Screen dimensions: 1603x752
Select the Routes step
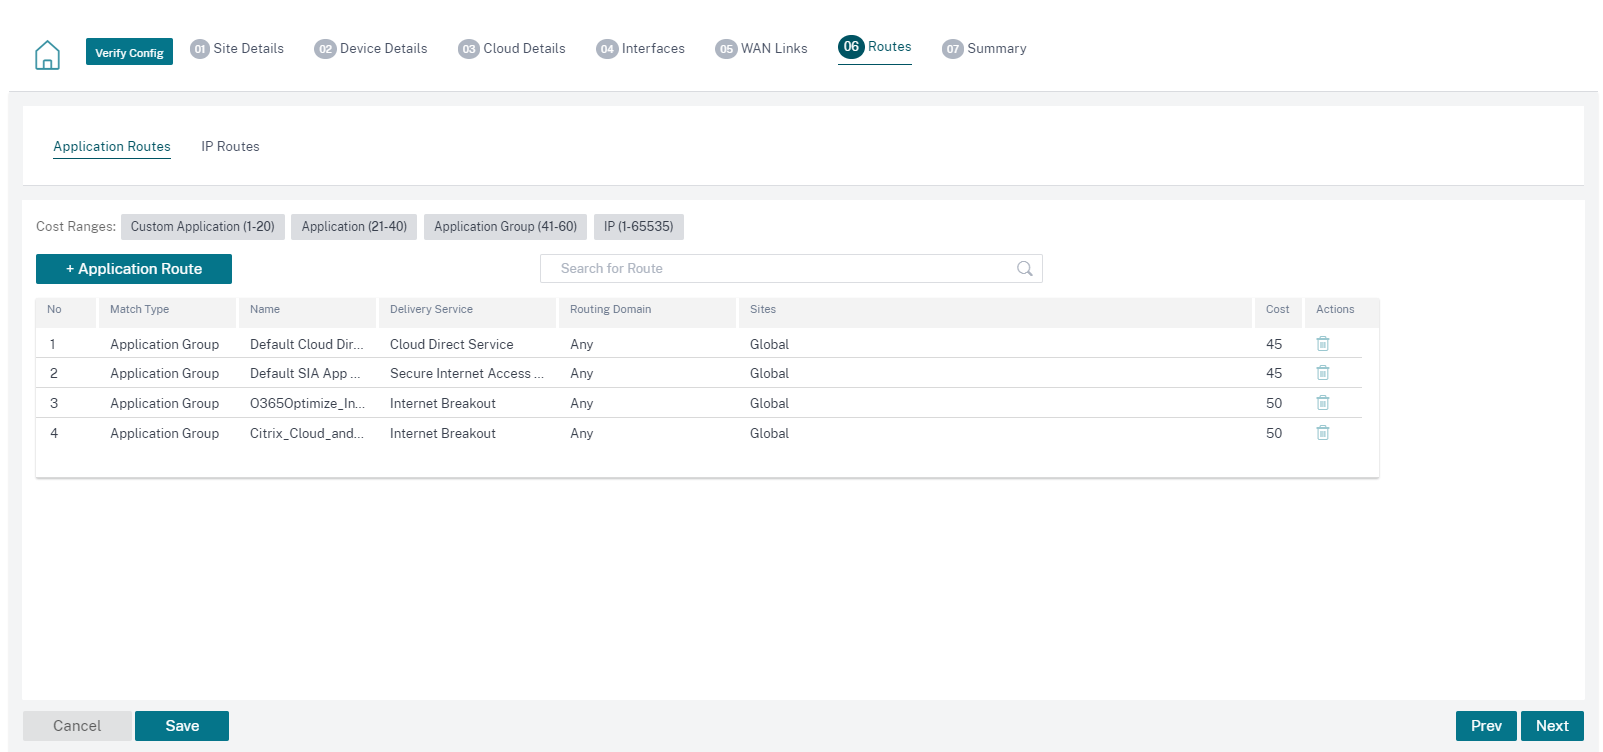click(875, 47)
